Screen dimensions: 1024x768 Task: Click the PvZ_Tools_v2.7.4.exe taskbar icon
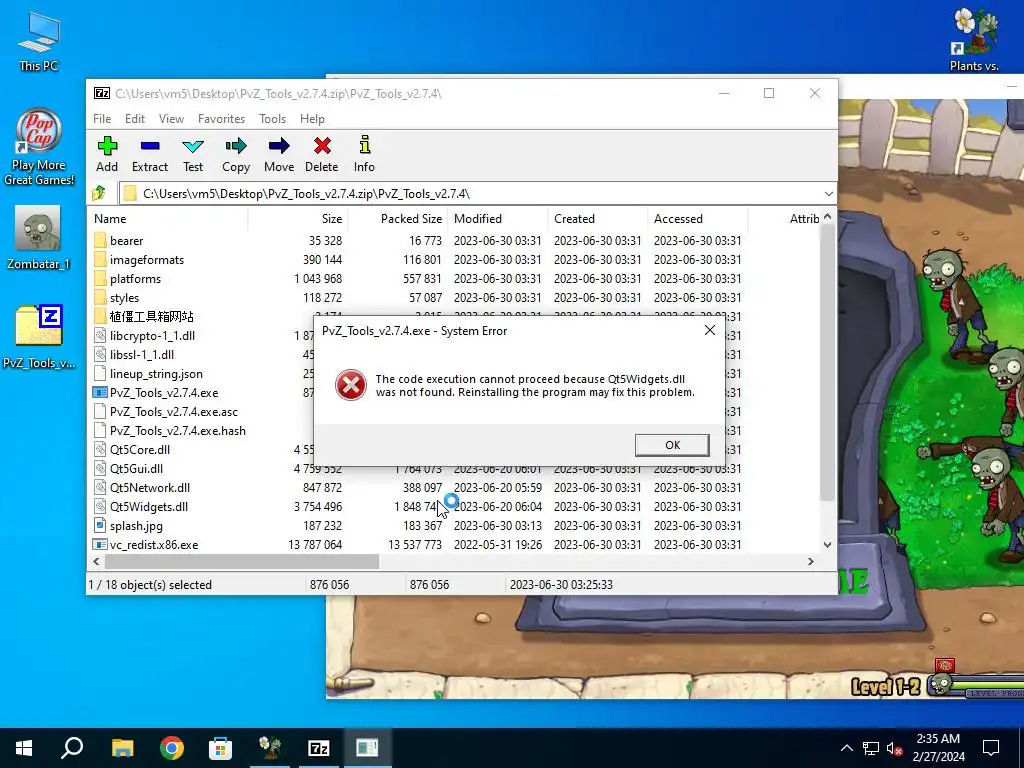point(367,748)
